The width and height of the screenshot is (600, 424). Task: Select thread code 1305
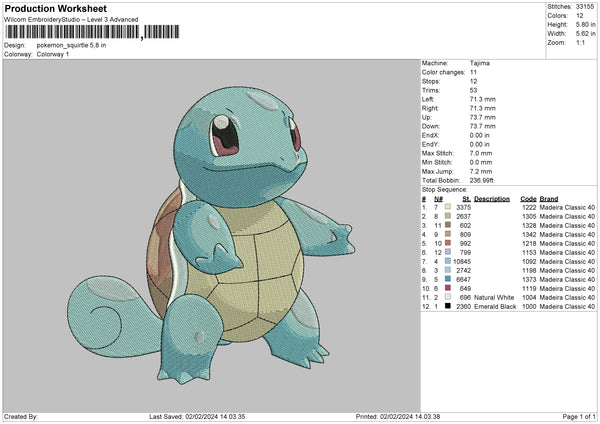[x=529, y=217]
